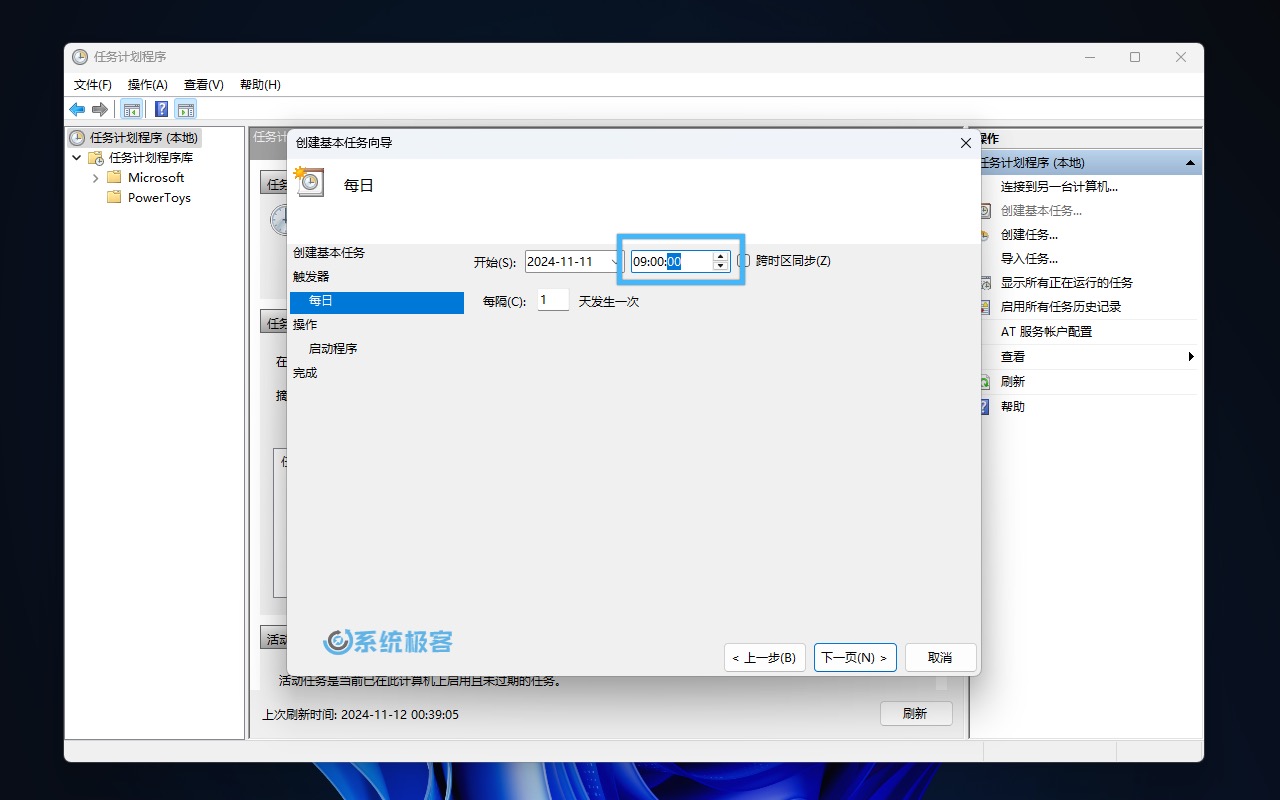
Task: Click the Forward arrow toolbar icon
Action: (99, 109)
